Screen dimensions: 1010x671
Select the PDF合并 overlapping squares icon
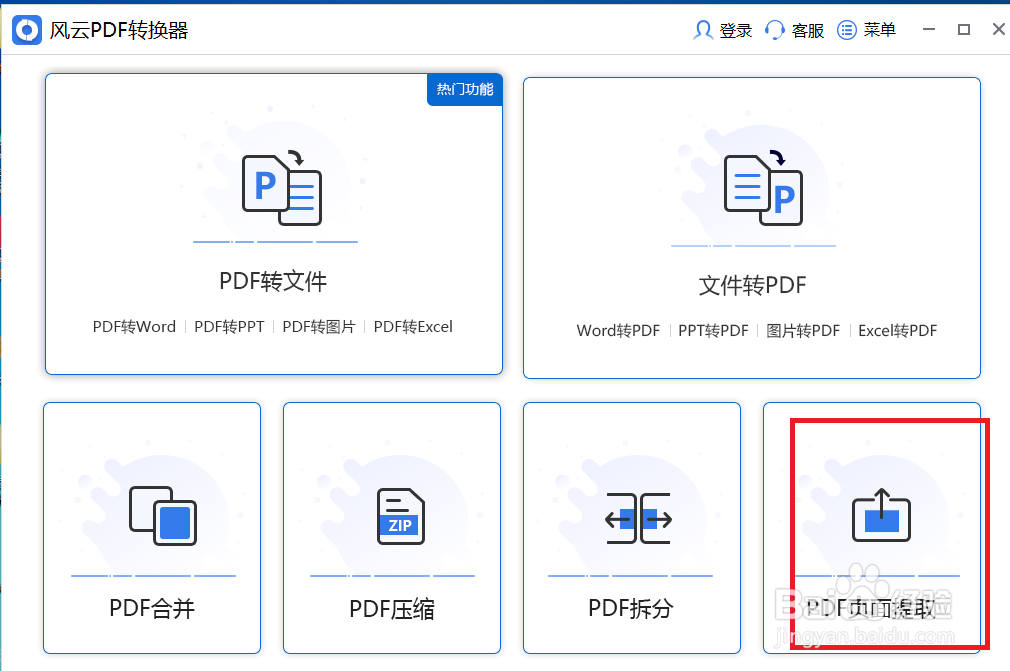(x=163, y=515)
